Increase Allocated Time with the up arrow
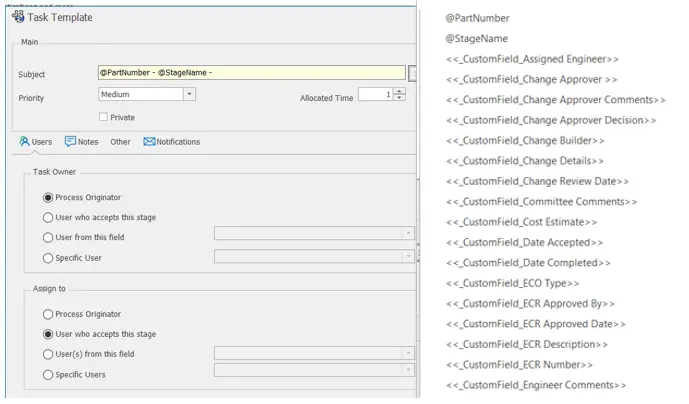The image size is (689, 404). coord(400,91)
